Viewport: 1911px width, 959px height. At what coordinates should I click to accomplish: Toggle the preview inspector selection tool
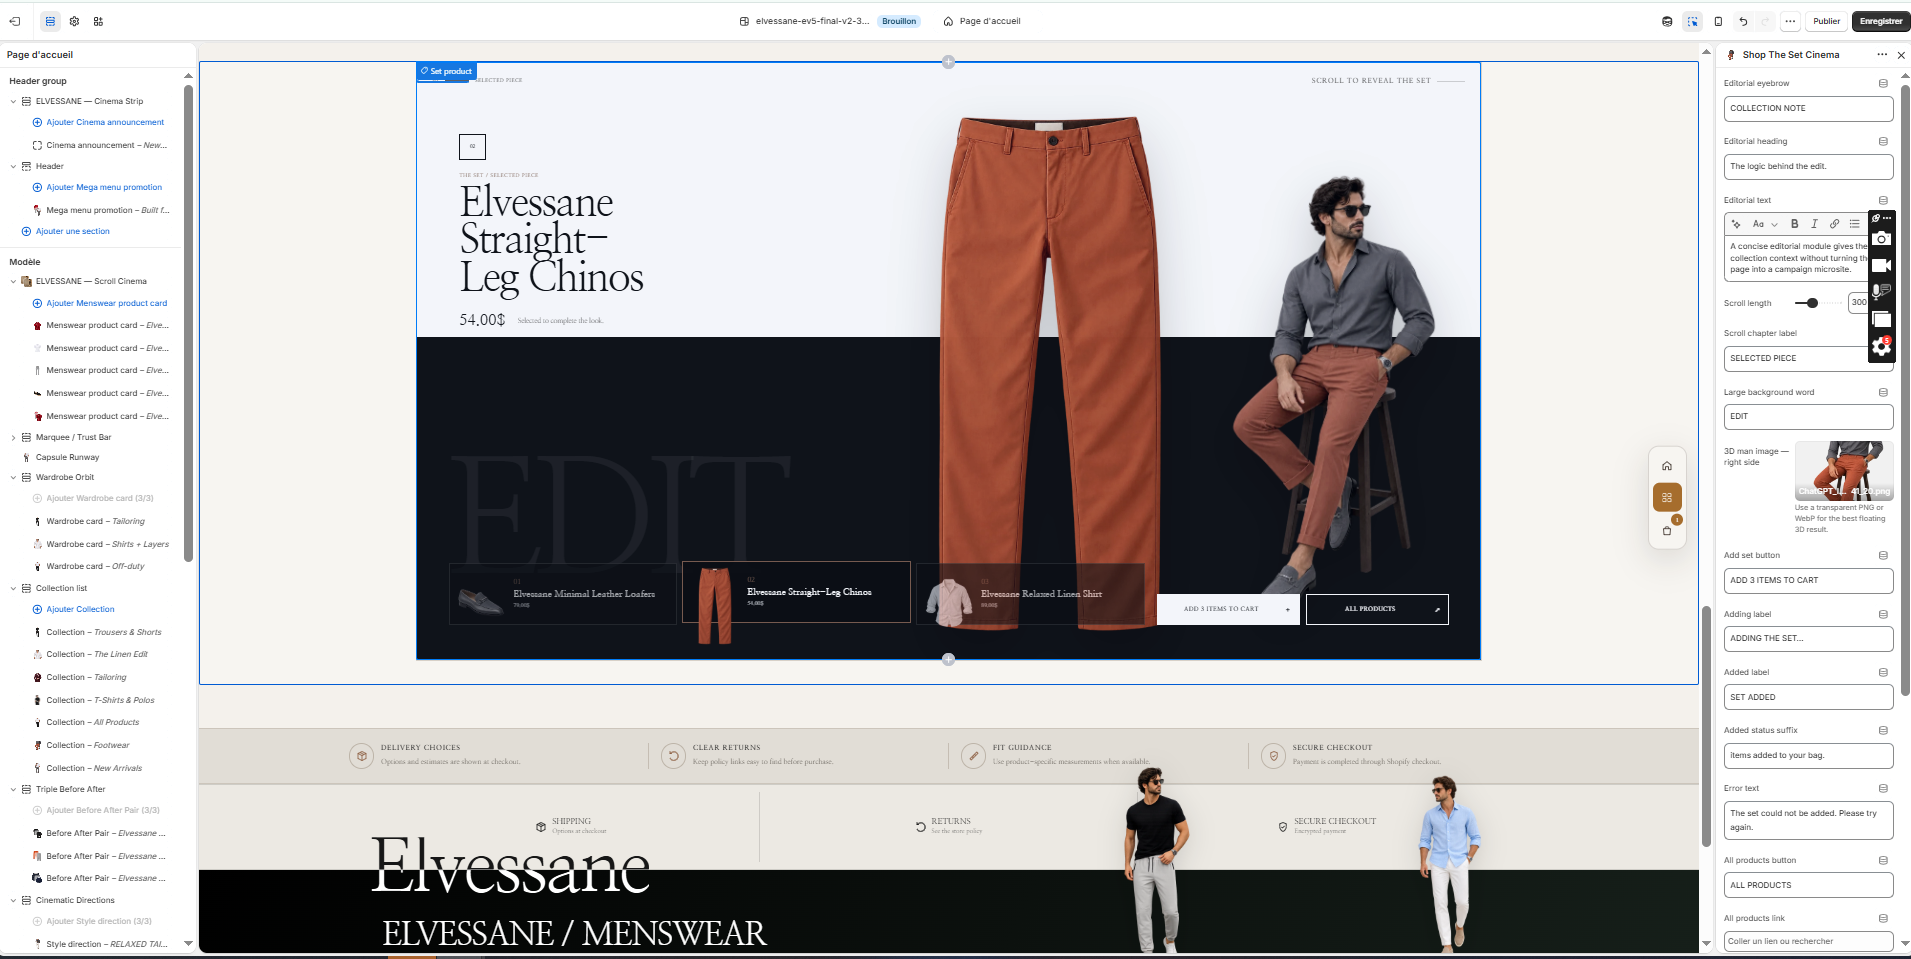click(x=1692, y=21)
